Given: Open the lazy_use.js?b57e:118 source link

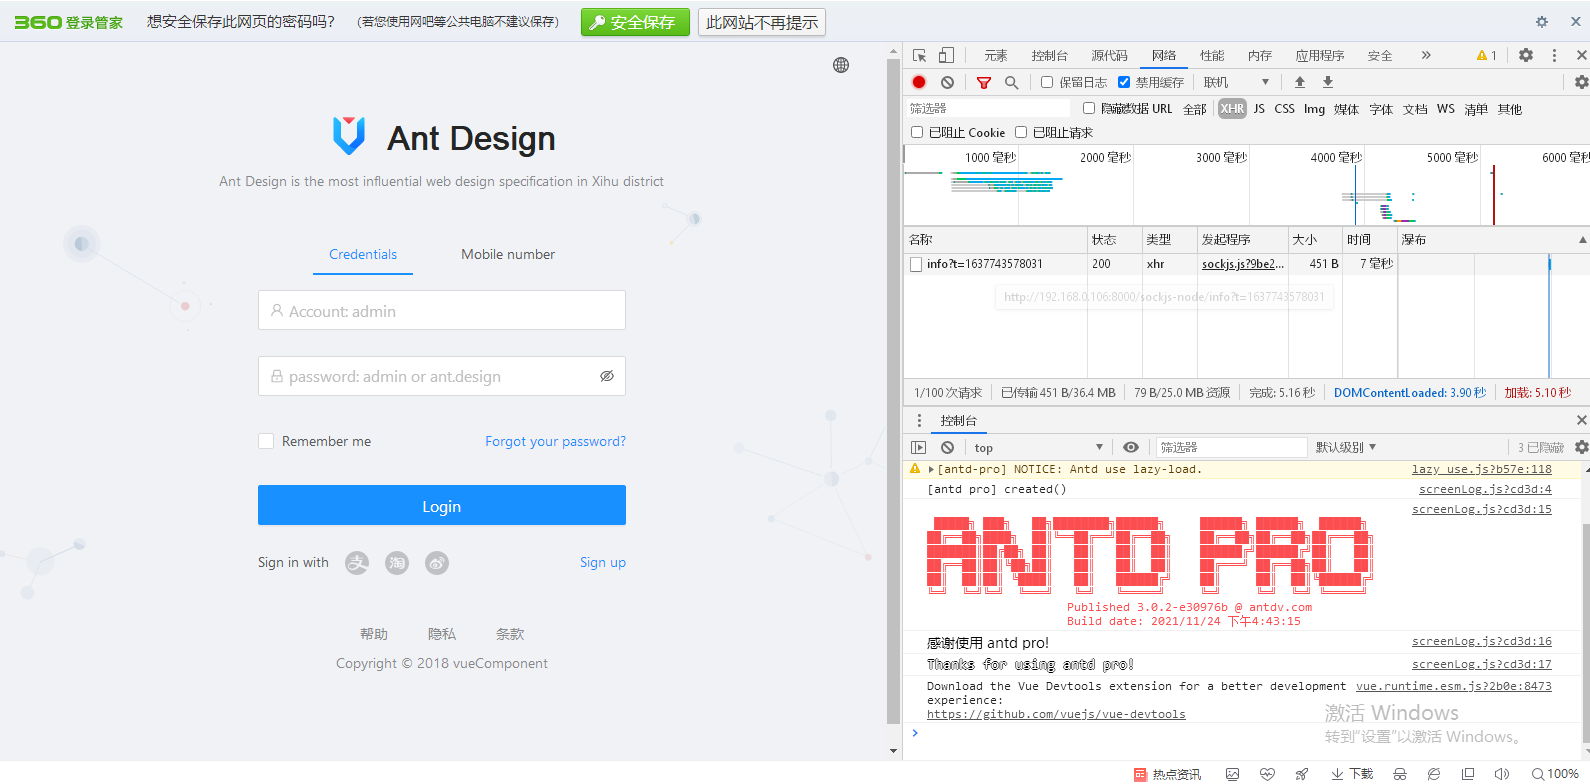Looking at the screenshot, I should click(x=1482, y=469).
